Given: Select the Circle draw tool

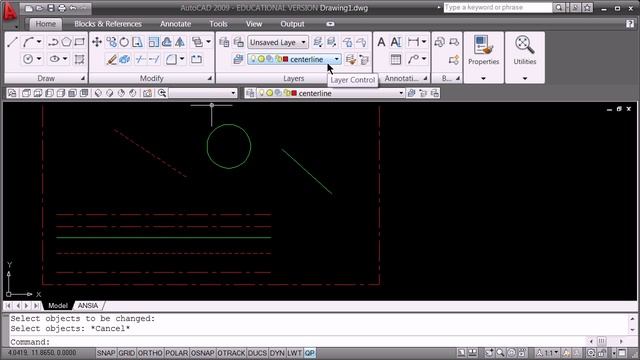Looking at the screenshot, I should click(x=28, y=59).
